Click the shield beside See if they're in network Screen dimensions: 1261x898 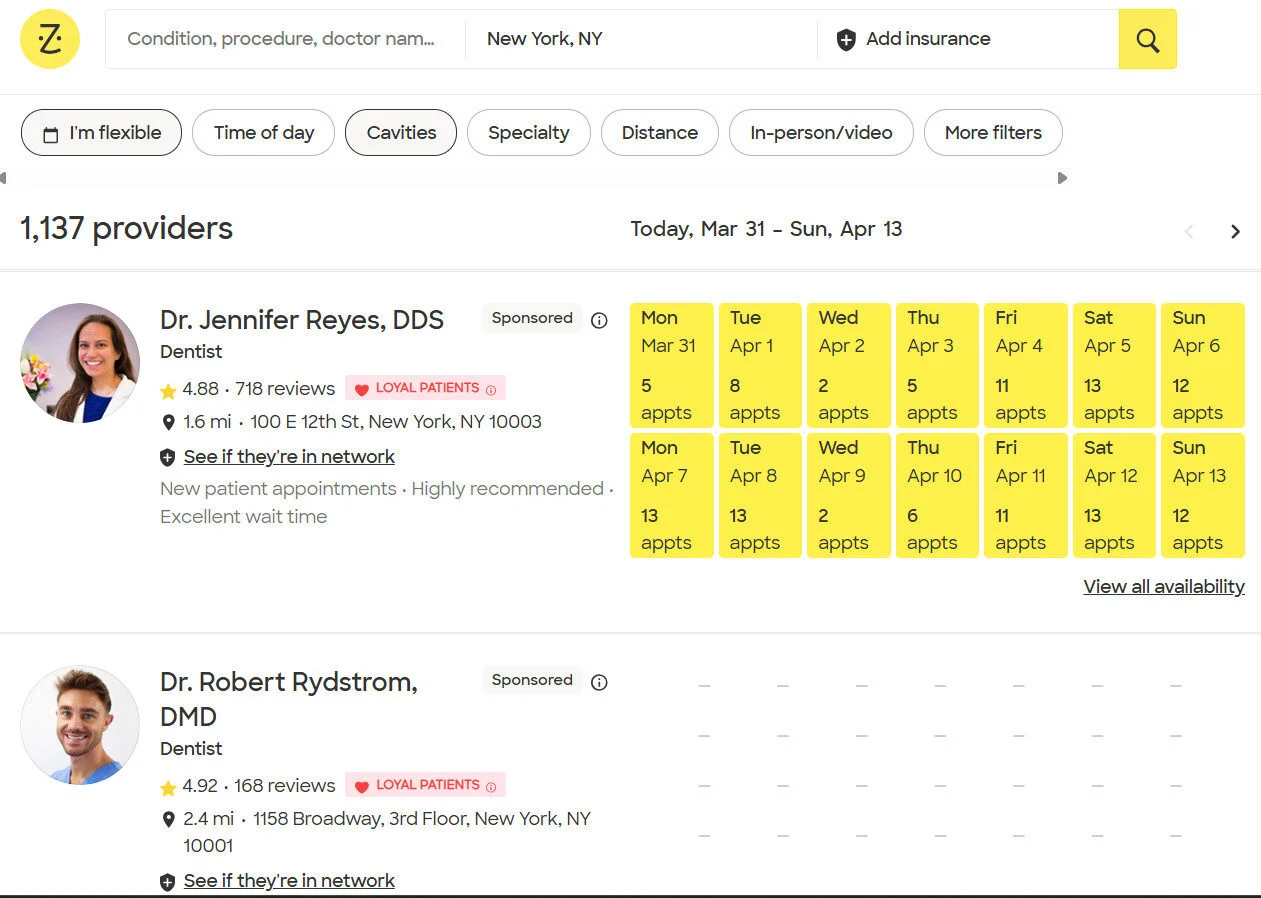coord(167,457)
